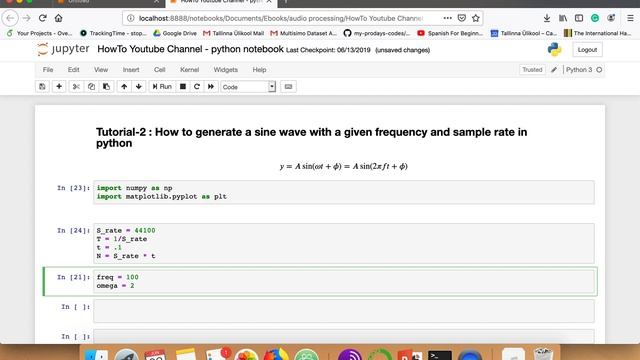Open Terminal from the Dock
The width and height of the screenshot is (640, 360).
440,355
